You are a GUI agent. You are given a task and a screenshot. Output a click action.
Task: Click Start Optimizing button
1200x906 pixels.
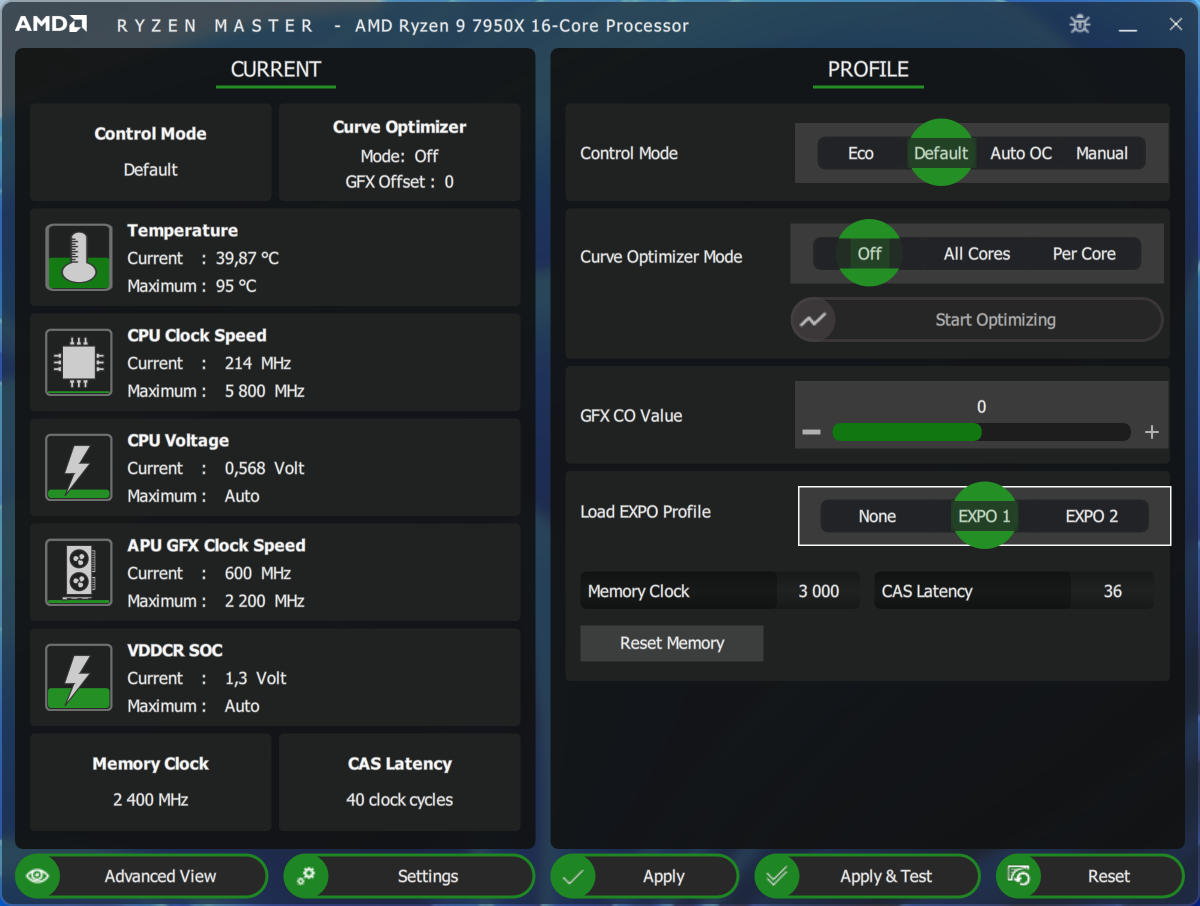pyautogui.click(x=977, y=320)
